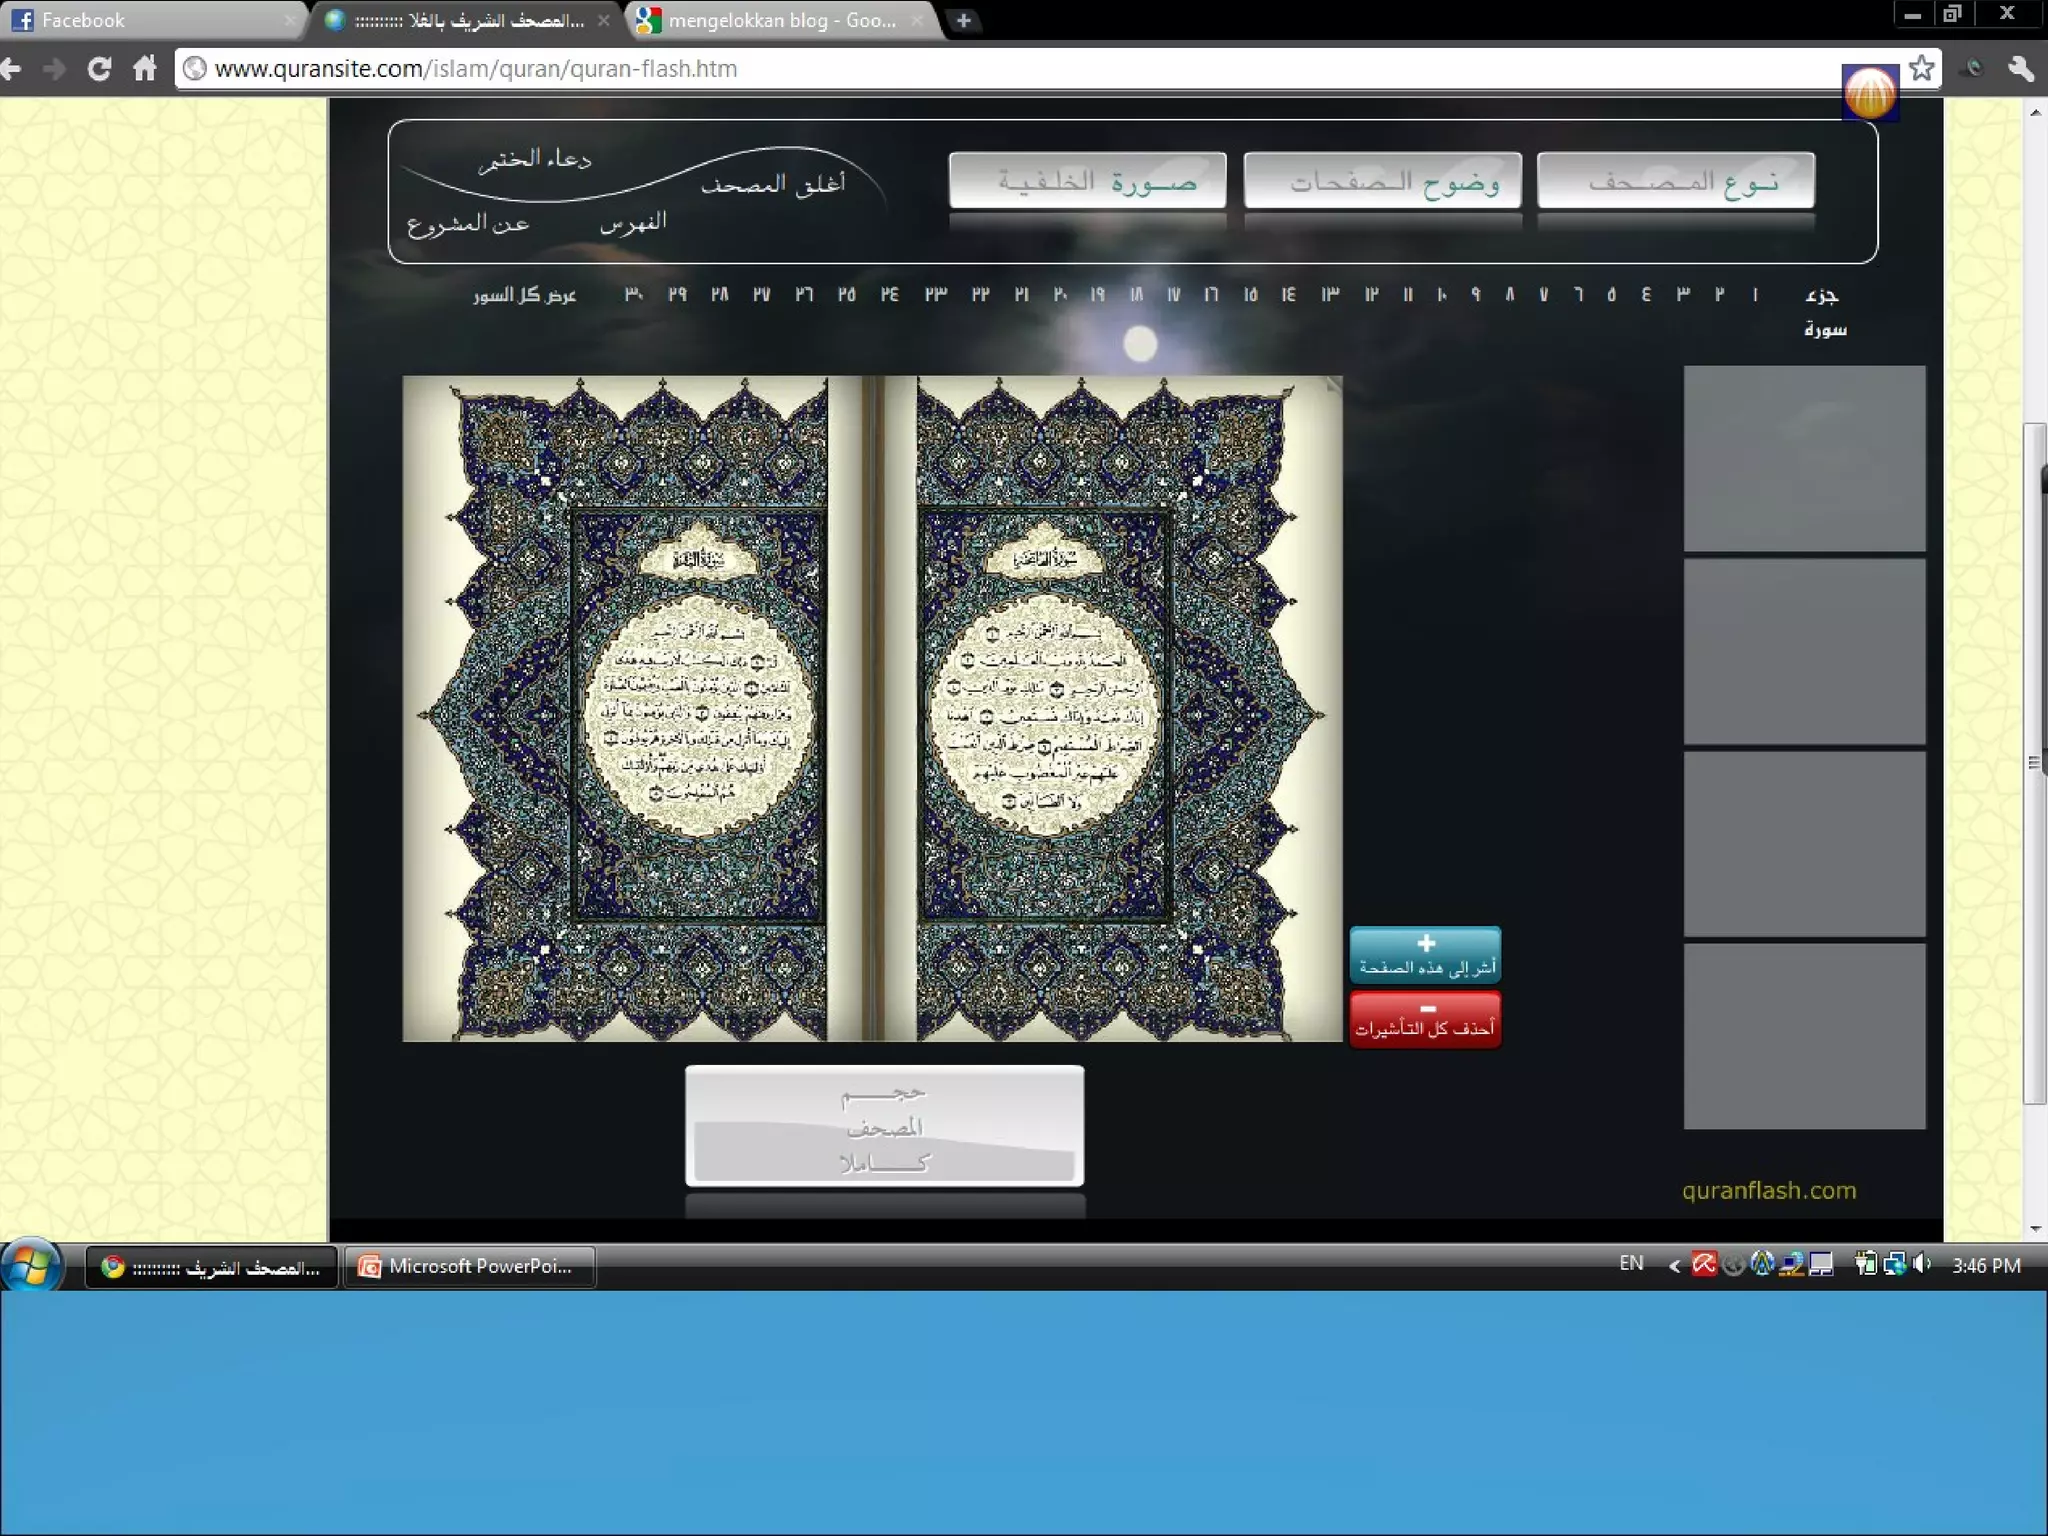Click عرض كل السور link
The image size is (2048, 1536).
525,294
